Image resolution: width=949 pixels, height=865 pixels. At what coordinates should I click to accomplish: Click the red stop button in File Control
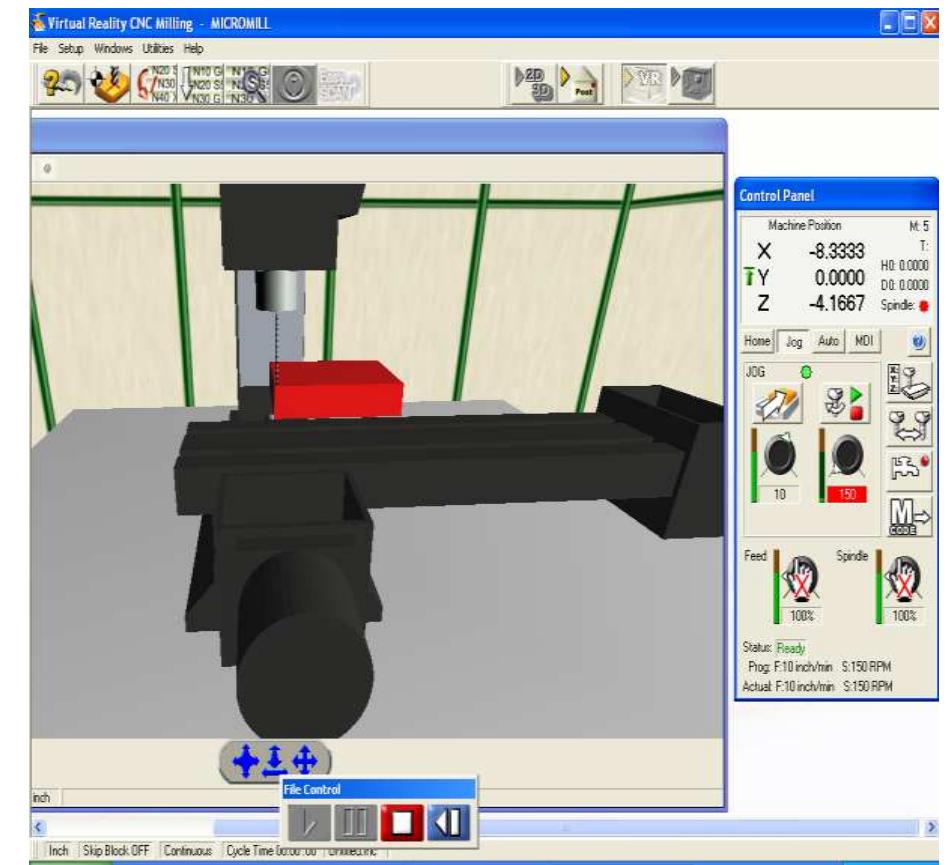point(402,823)
